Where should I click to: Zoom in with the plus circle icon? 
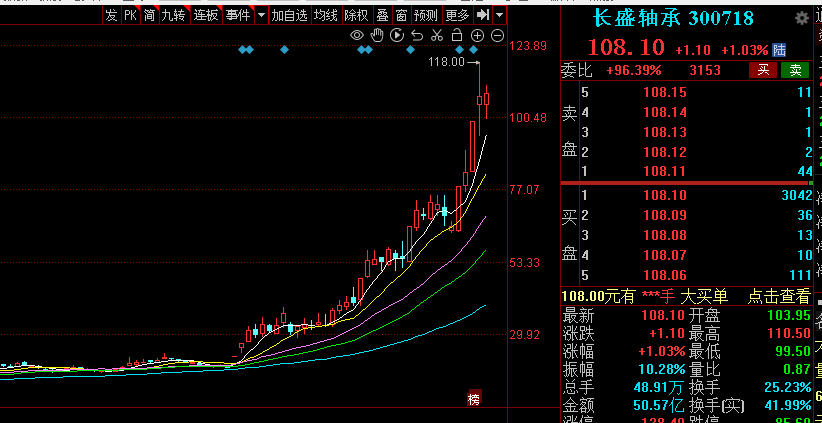pyautogui.click(x=477, y=35)
